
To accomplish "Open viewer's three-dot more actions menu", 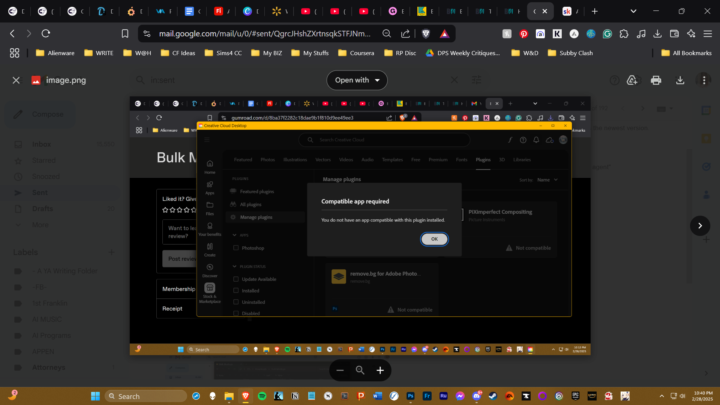I will click(x=704, y=80).
